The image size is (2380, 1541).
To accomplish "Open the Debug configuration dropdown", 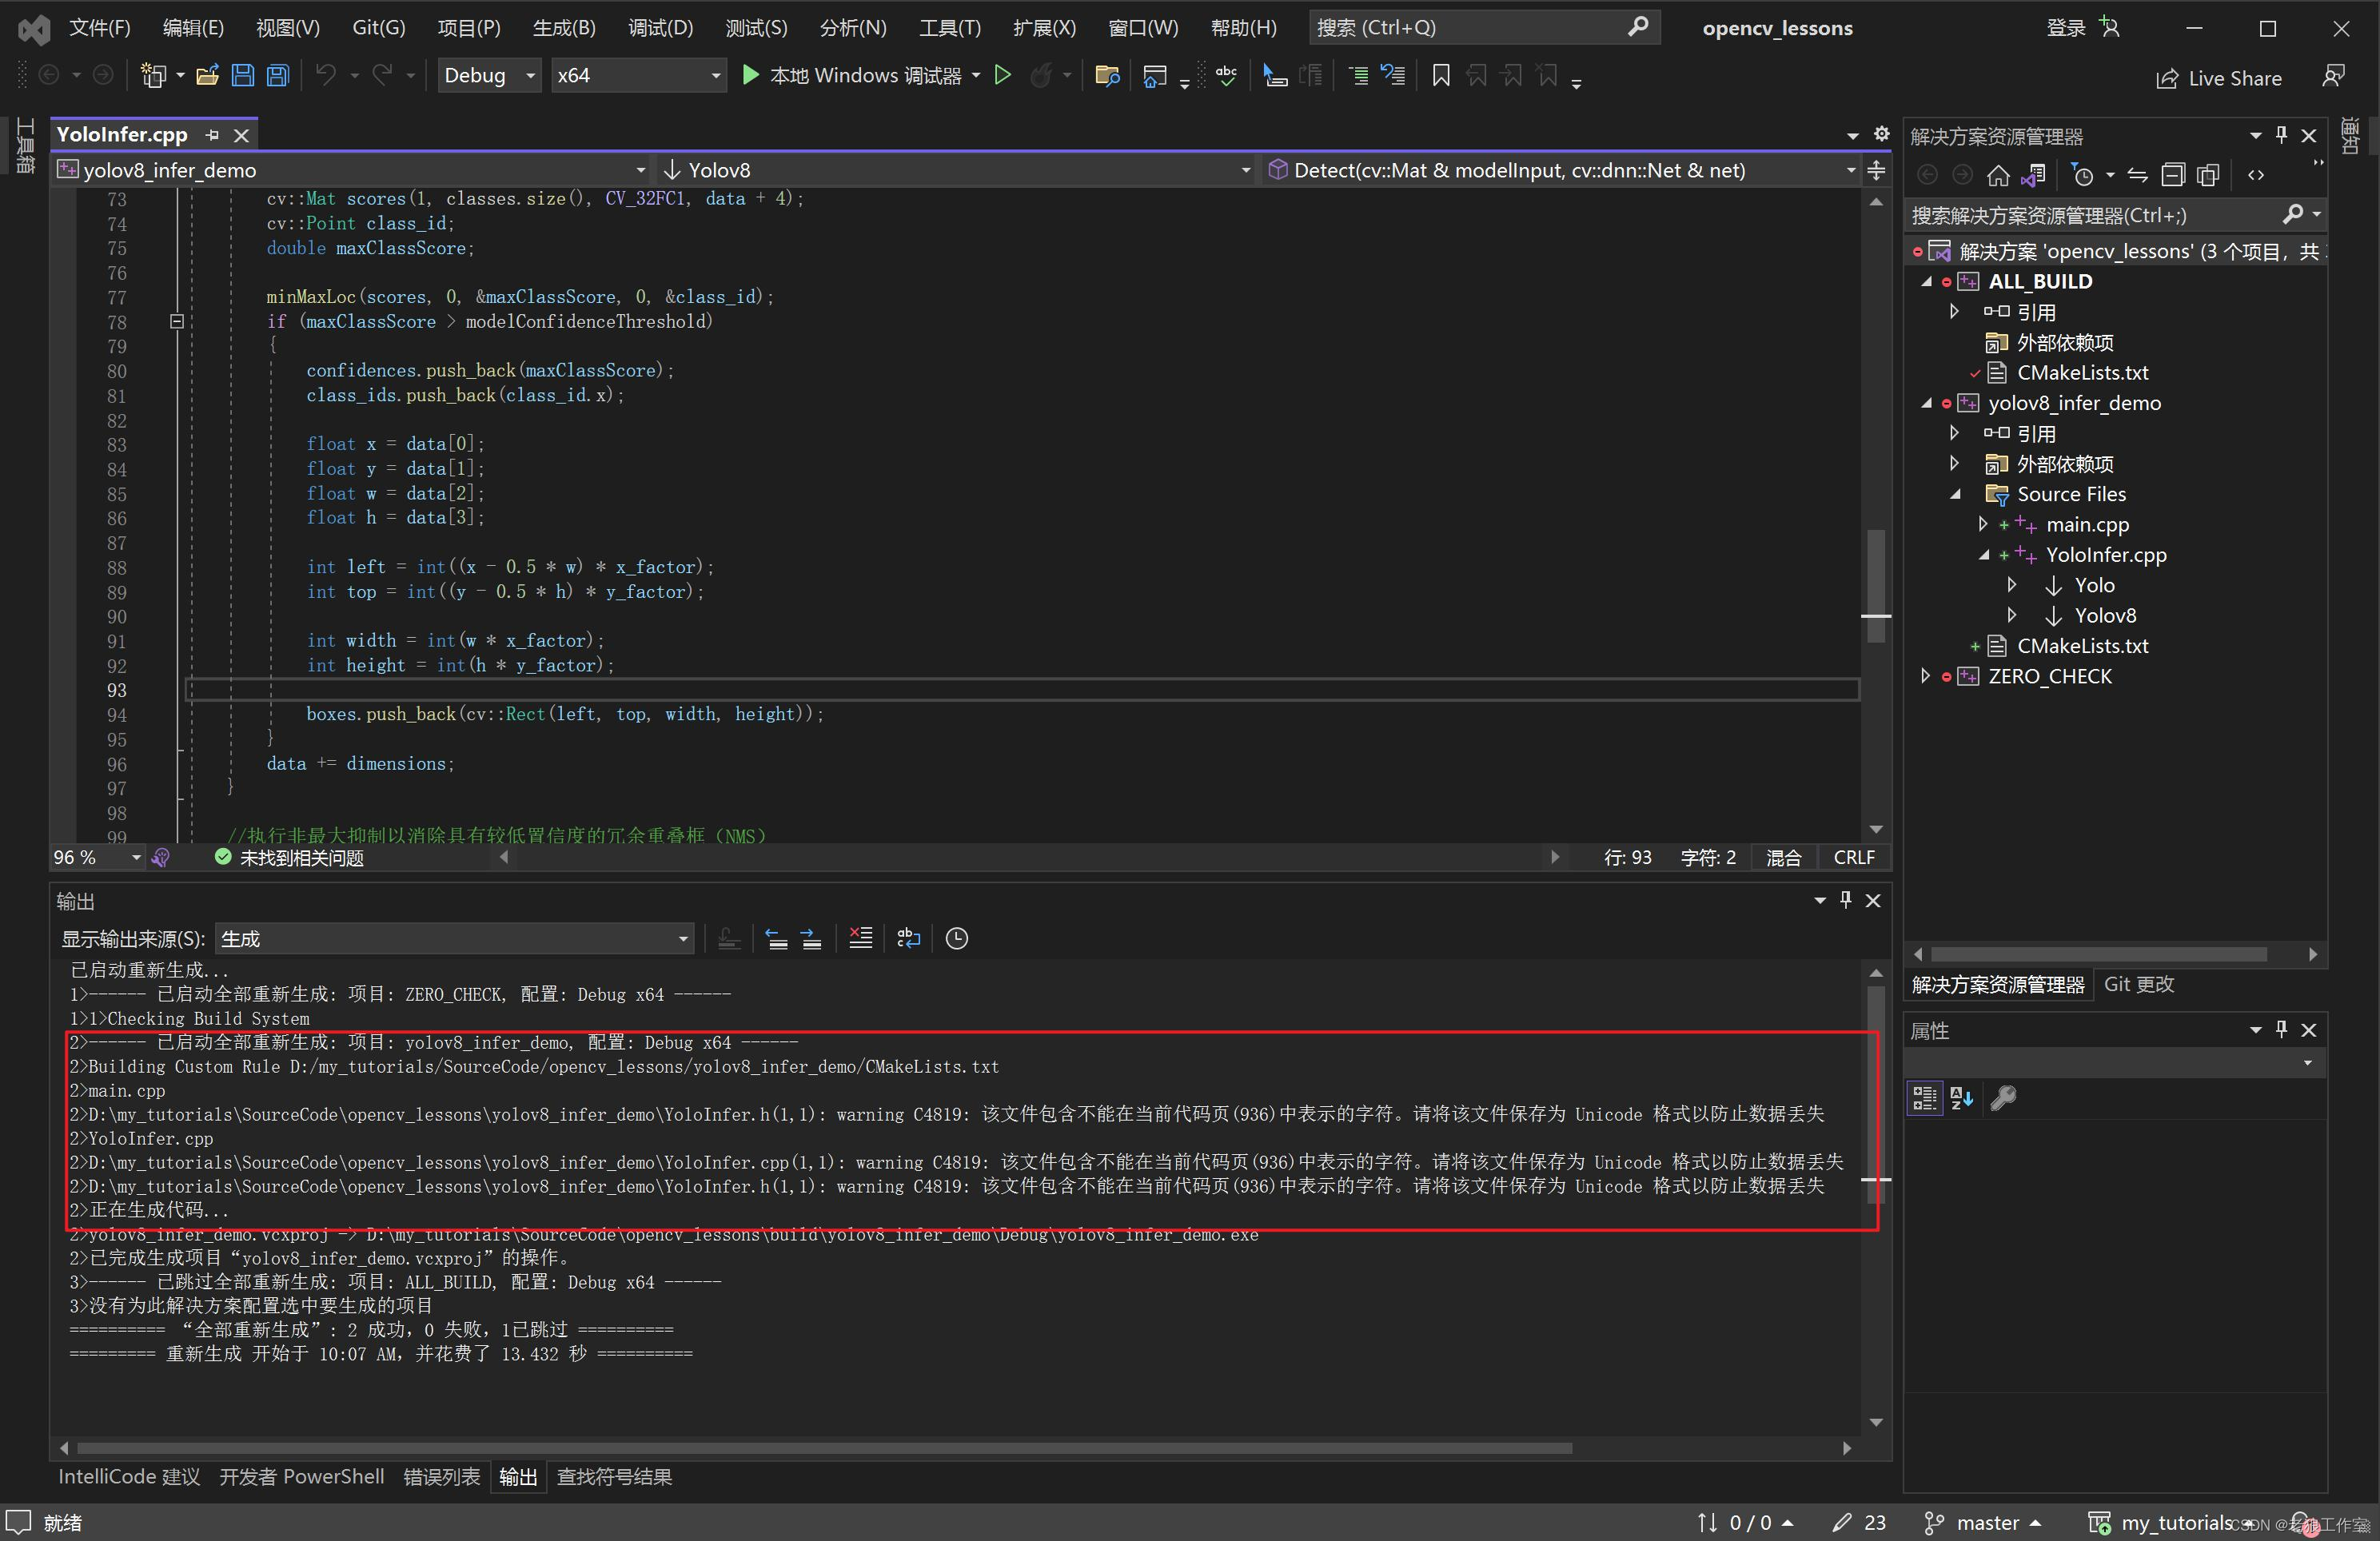I will (489, 75).
